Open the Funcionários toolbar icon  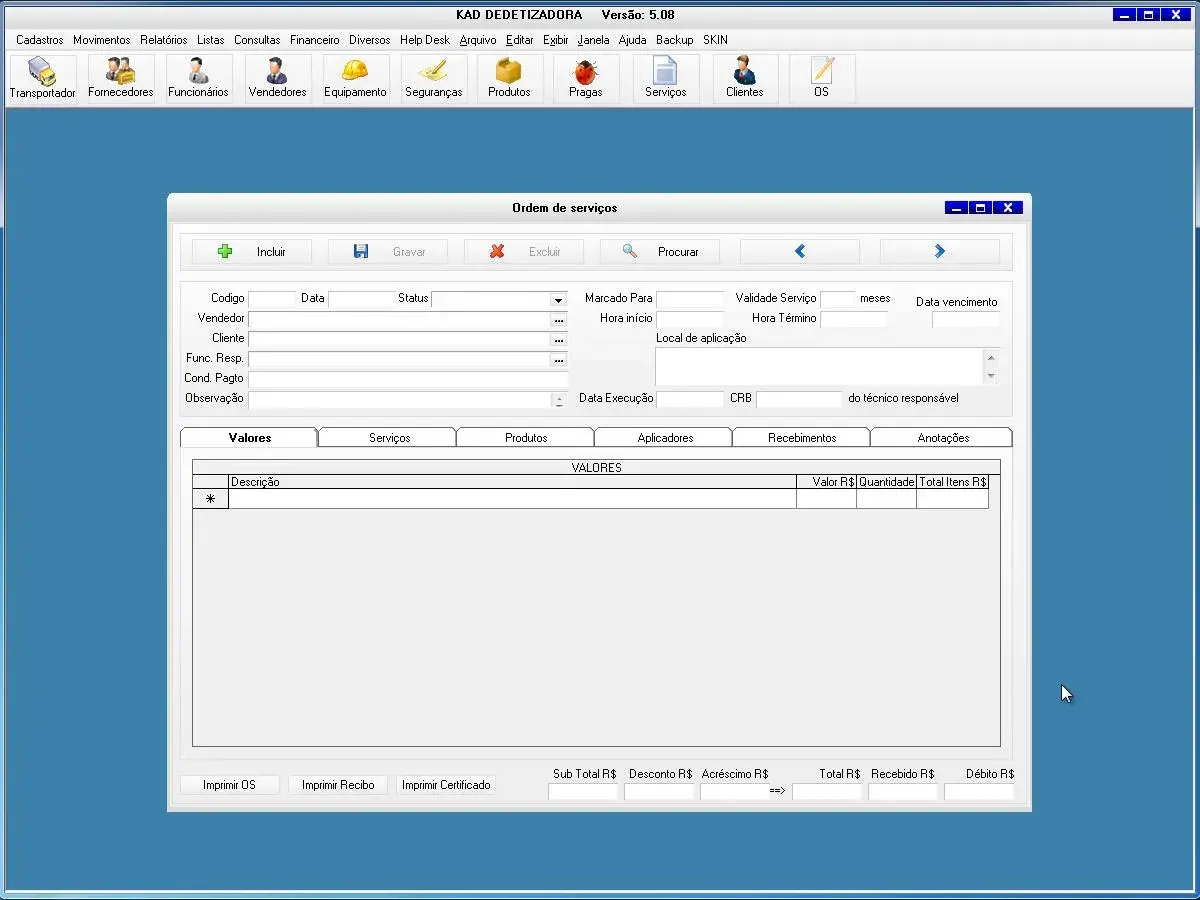click(x=198, y=78)
